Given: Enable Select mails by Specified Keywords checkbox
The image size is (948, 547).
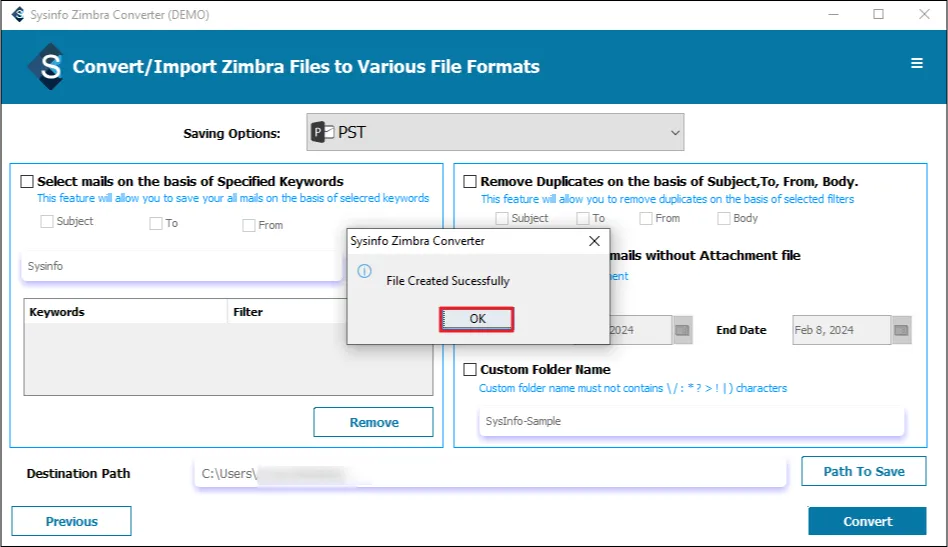Looking at the screenshot, I should pyautogui.click(x=27, y=182).
